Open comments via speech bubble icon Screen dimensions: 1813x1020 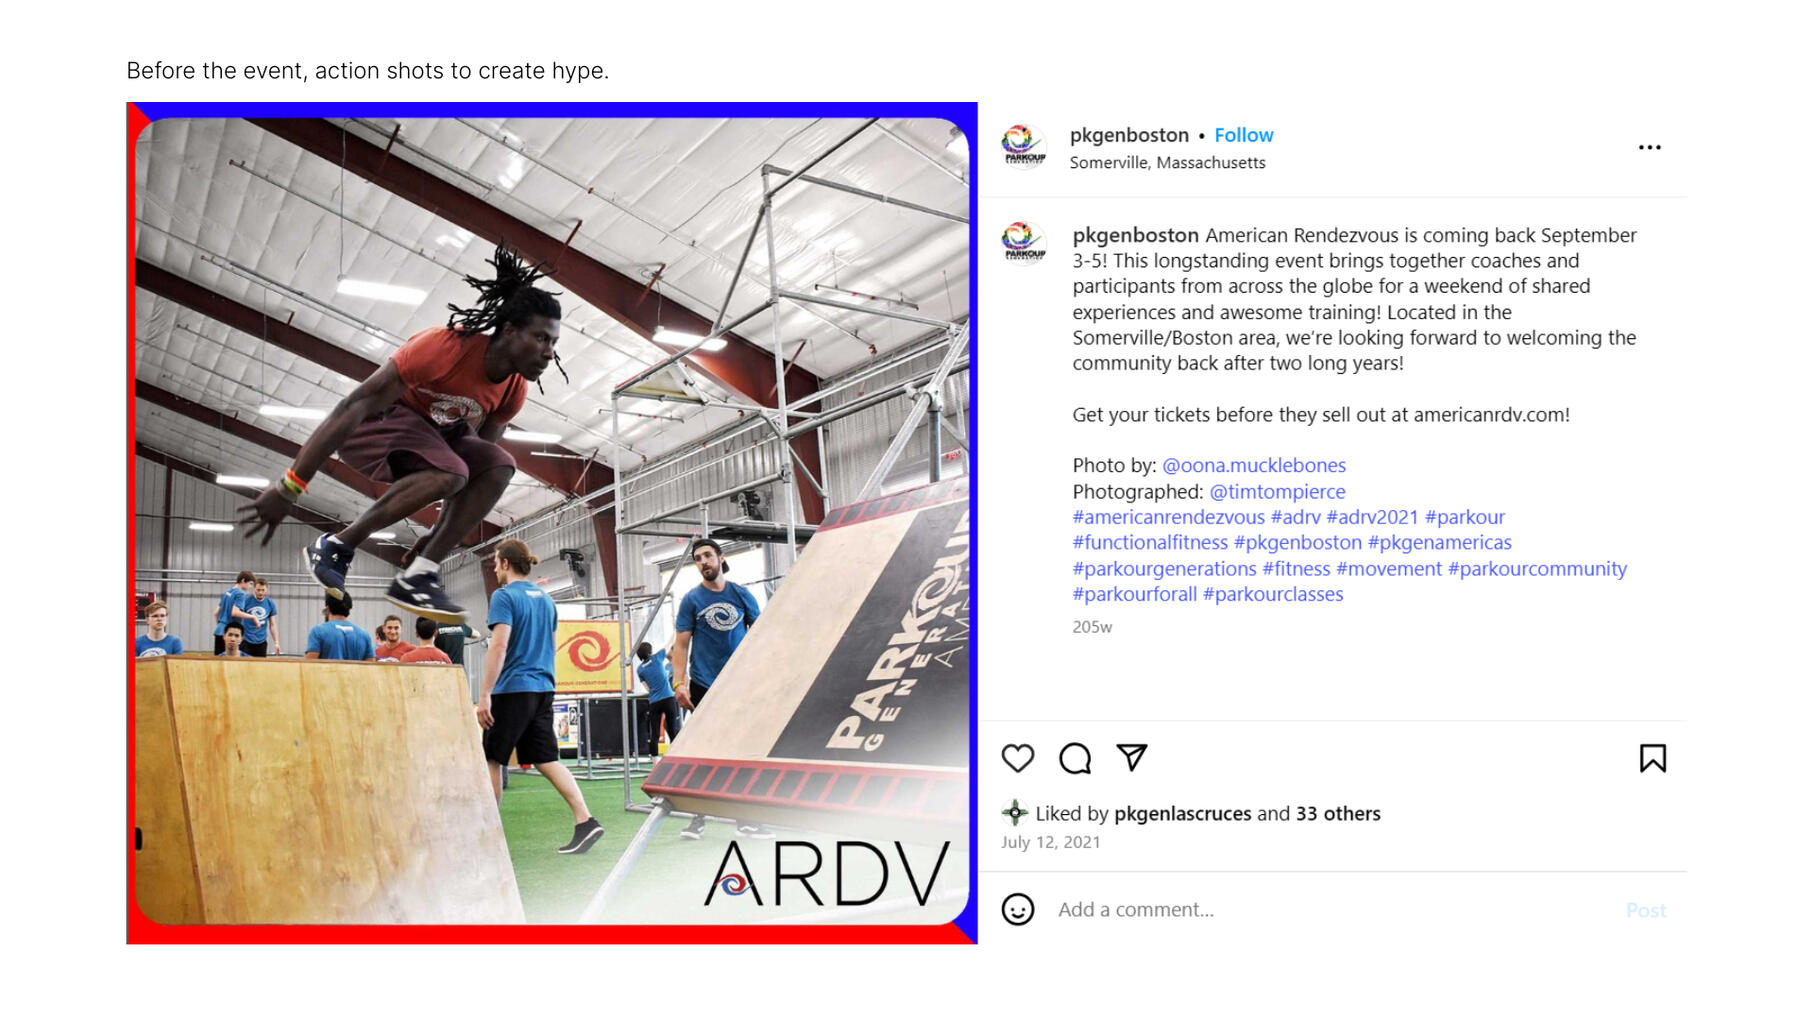(1075, 759)
